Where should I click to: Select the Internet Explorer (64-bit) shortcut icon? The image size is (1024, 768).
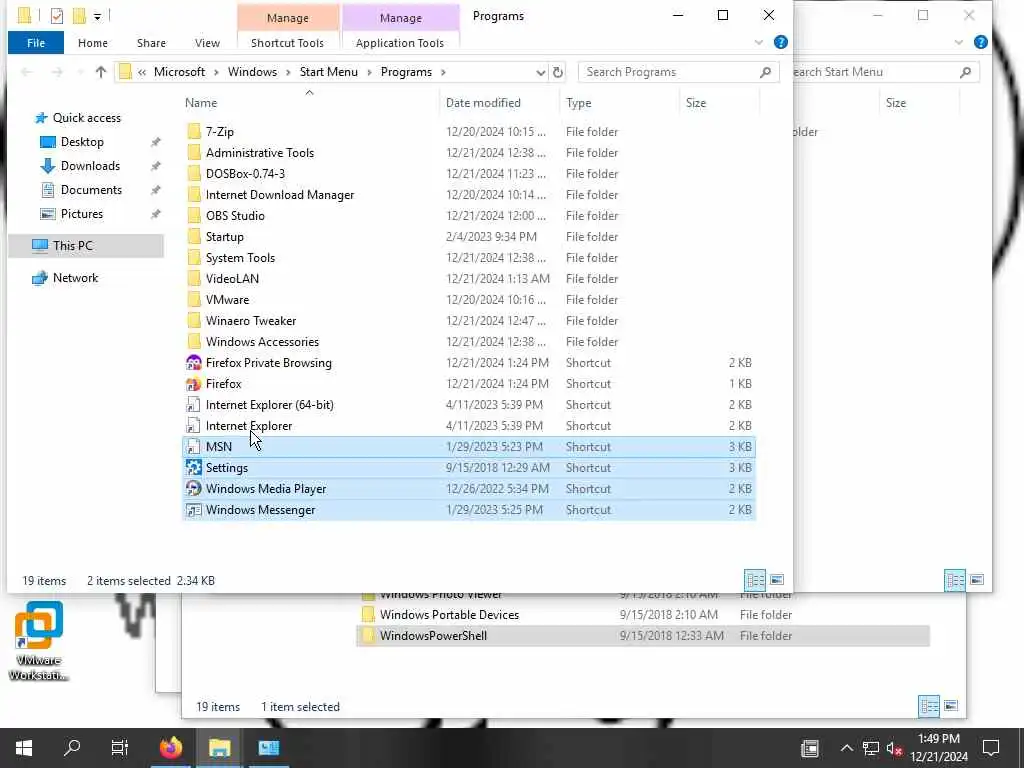pos(193,404)
